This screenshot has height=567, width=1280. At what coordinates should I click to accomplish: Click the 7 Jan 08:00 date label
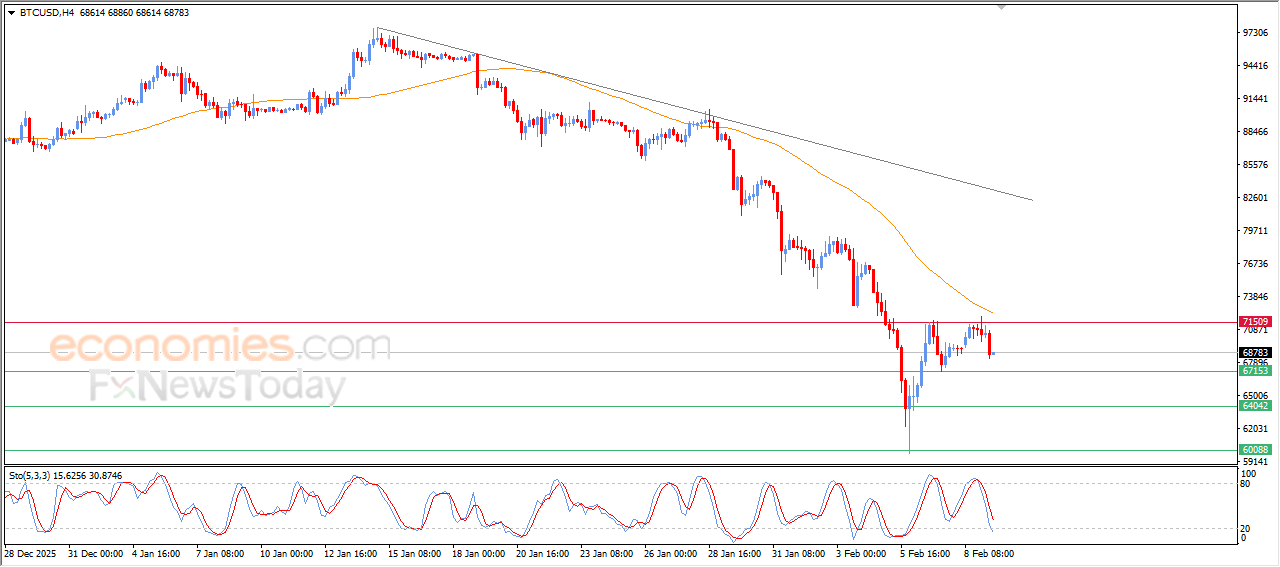pyautogui.click(x=221, y=552)
